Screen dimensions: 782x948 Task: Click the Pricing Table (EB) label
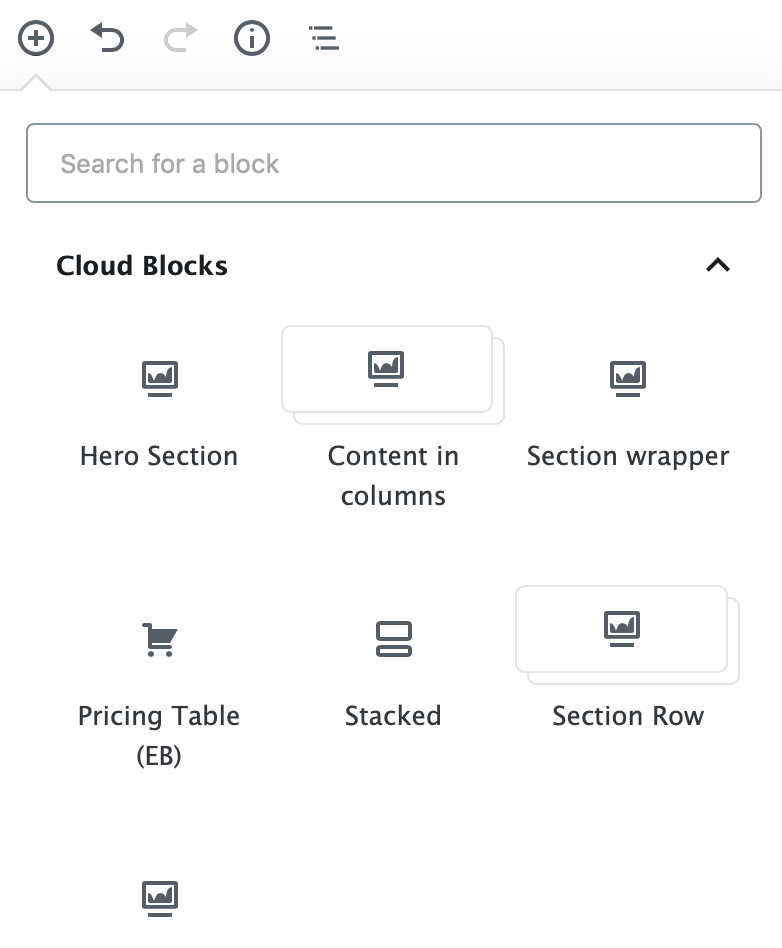[159, 736]
